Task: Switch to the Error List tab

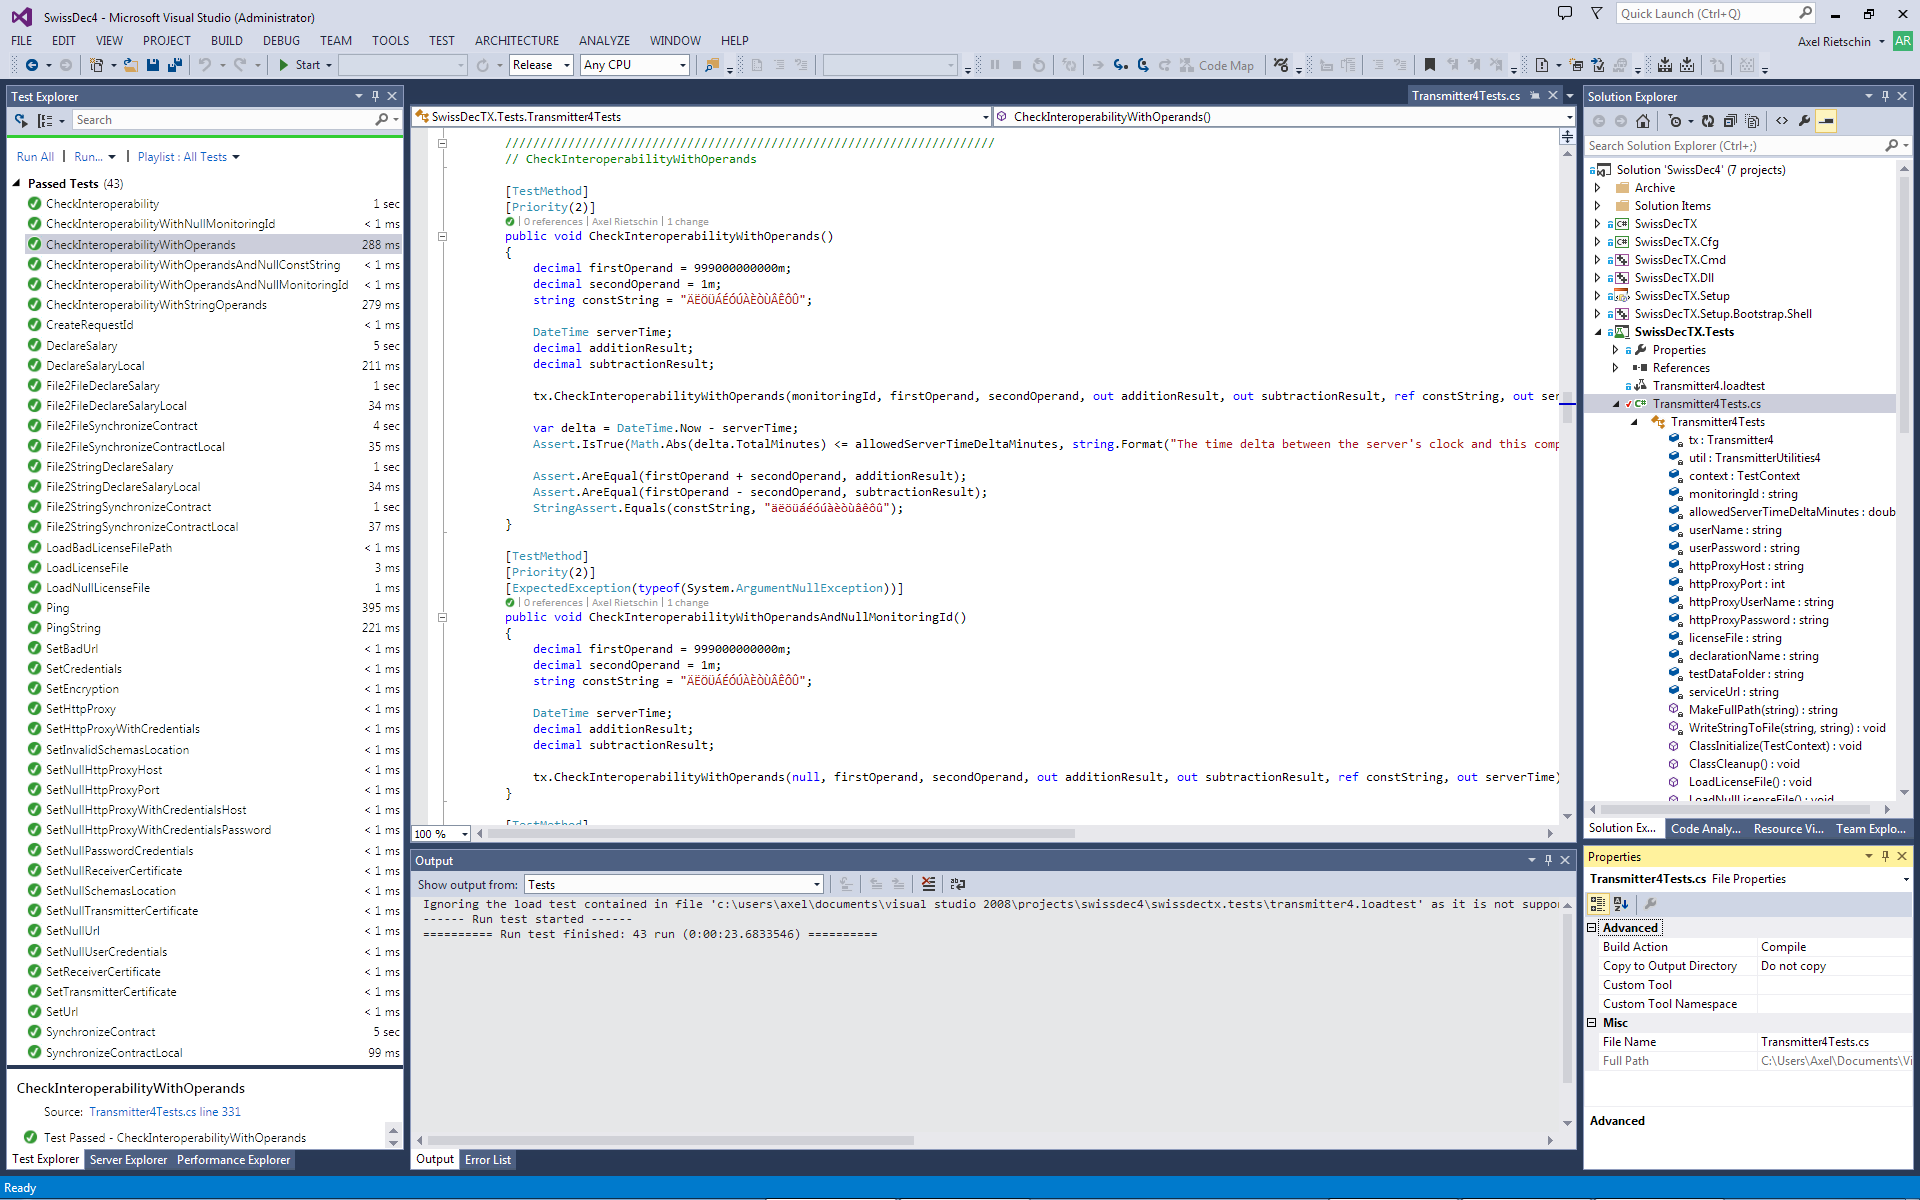Action: [x=488, y=1160]
